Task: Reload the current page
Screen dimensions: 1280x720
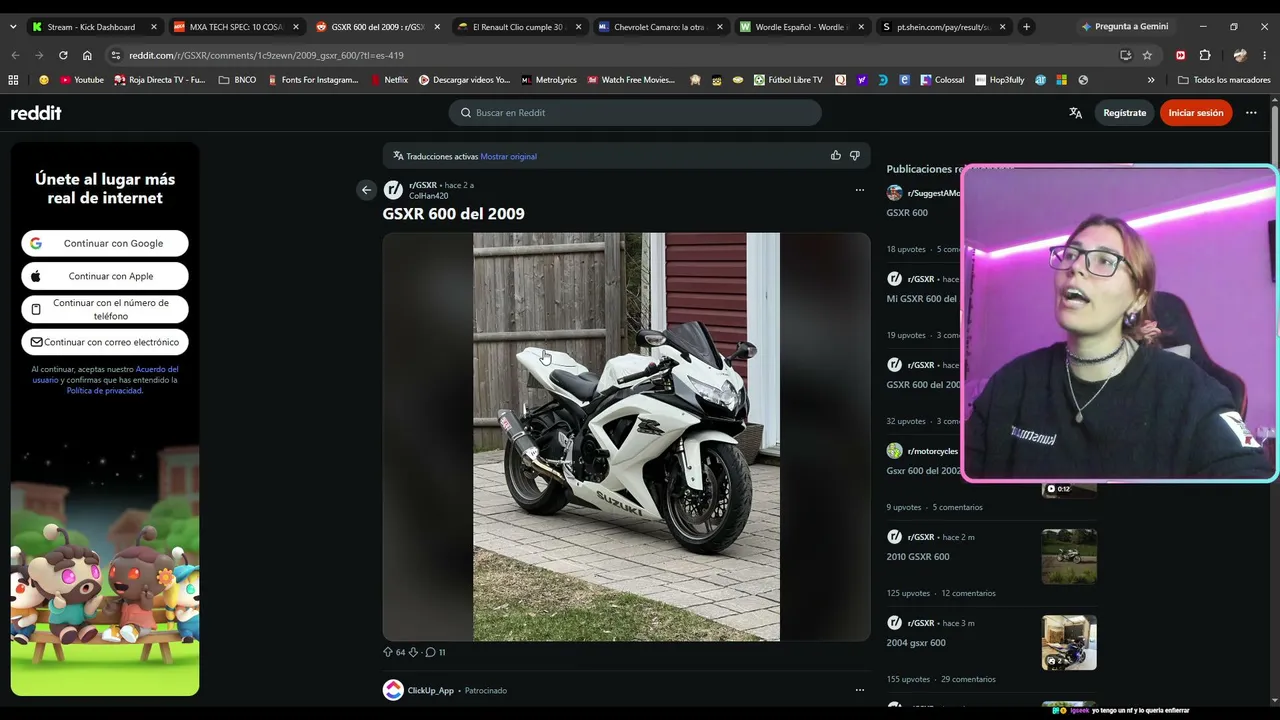Action: pyautogui.click(x=63, y=55)
